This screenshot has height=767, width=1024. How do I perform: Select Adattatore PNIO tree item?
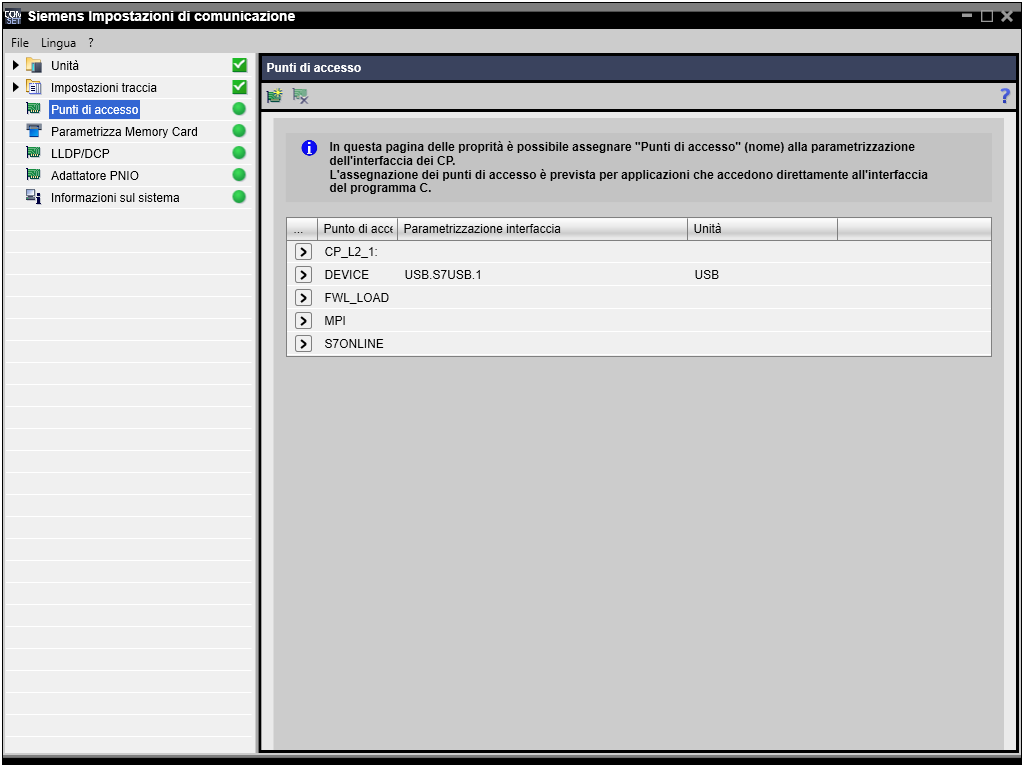point(95,175)
